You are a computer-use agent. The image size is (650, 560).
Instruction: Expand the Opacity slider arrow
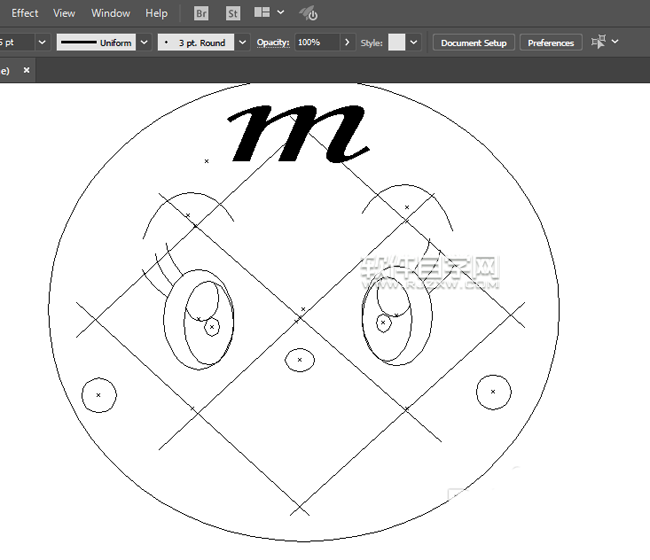point(347,42)
